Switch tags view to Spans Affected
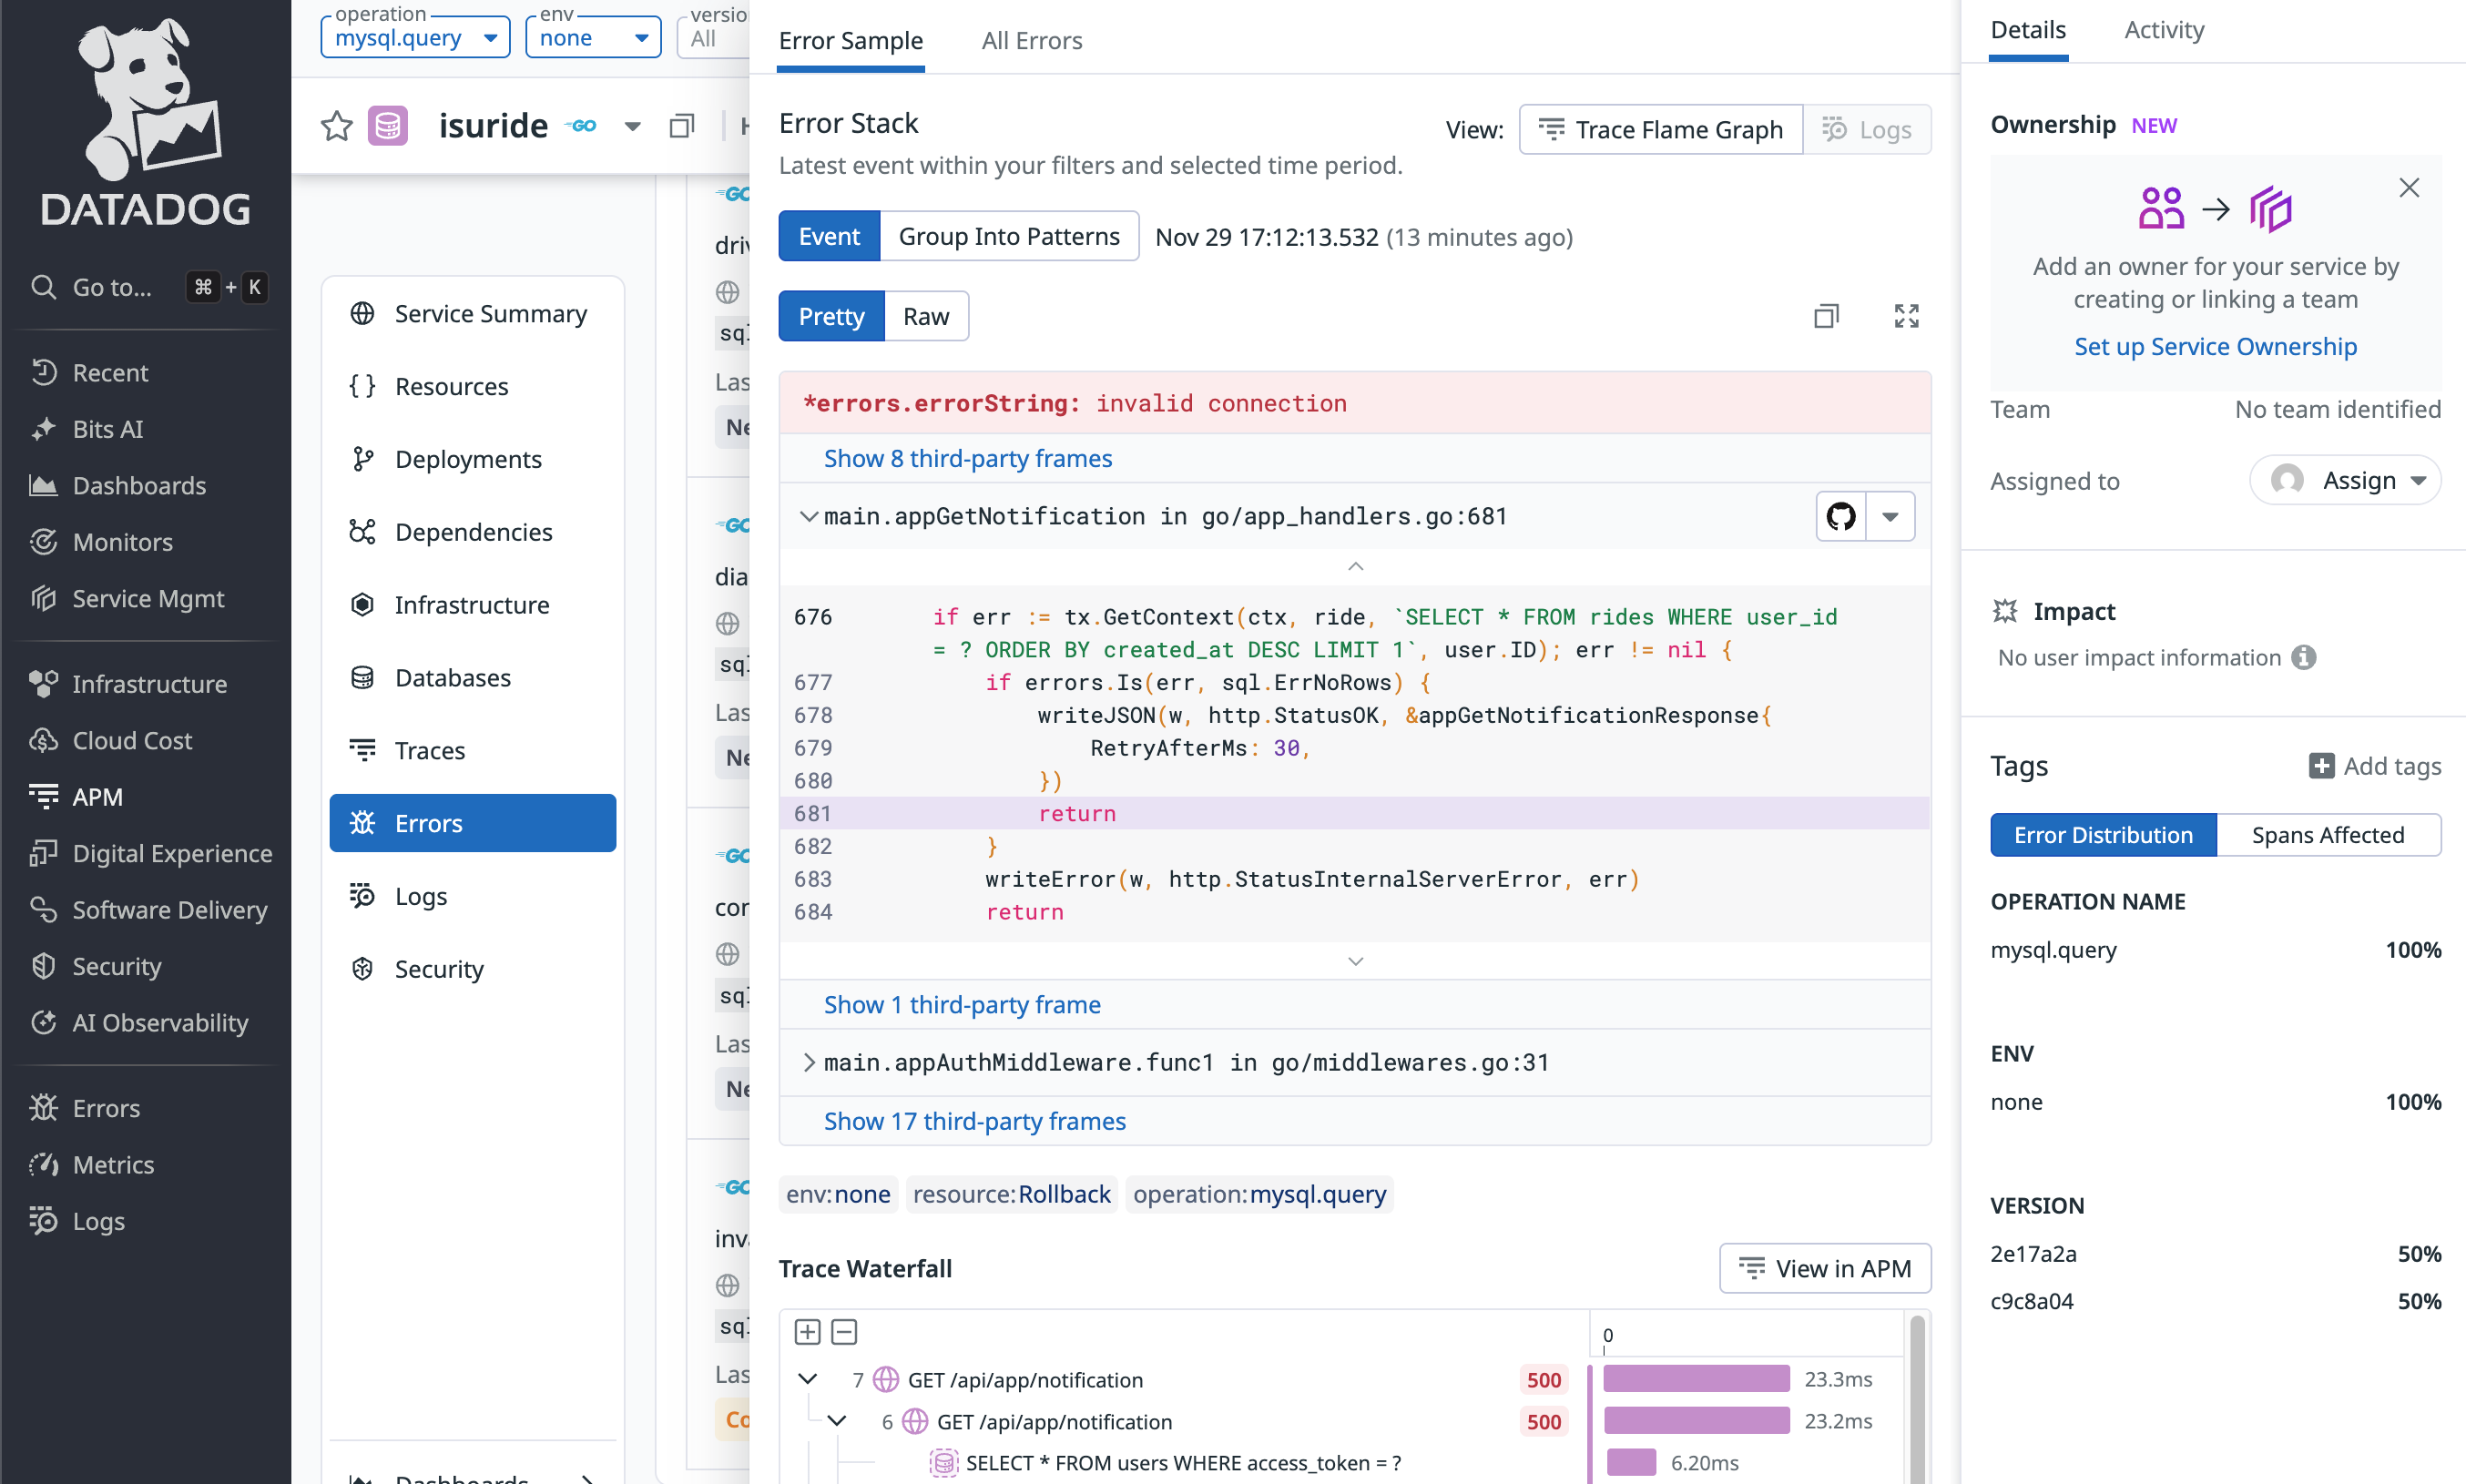 click(2327, 834)
